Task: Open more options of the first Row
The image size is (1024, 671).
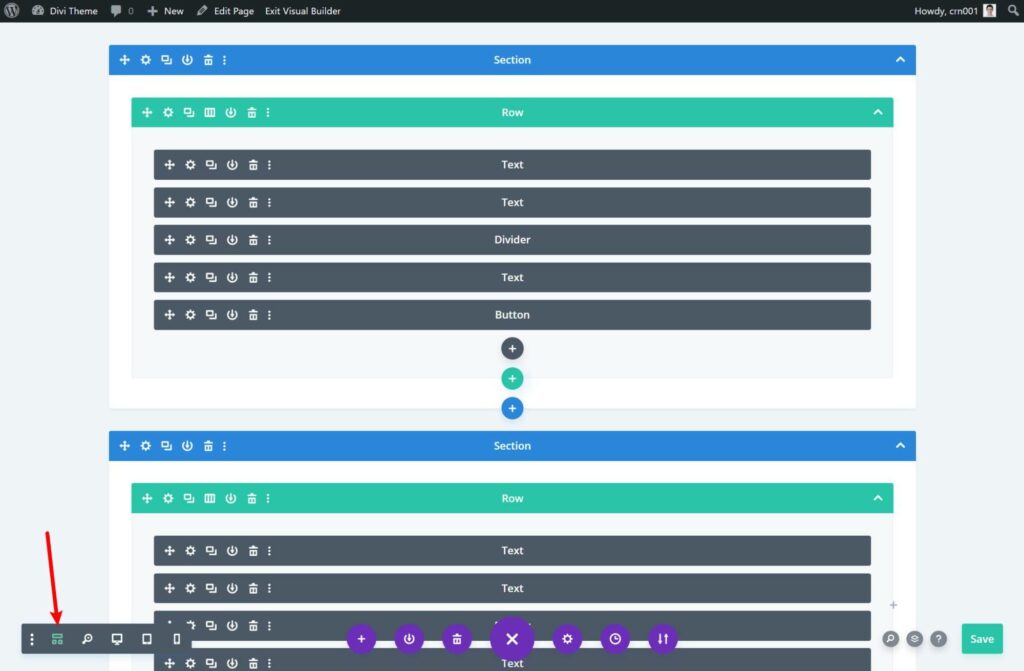Action: click(x=268, y=112)
